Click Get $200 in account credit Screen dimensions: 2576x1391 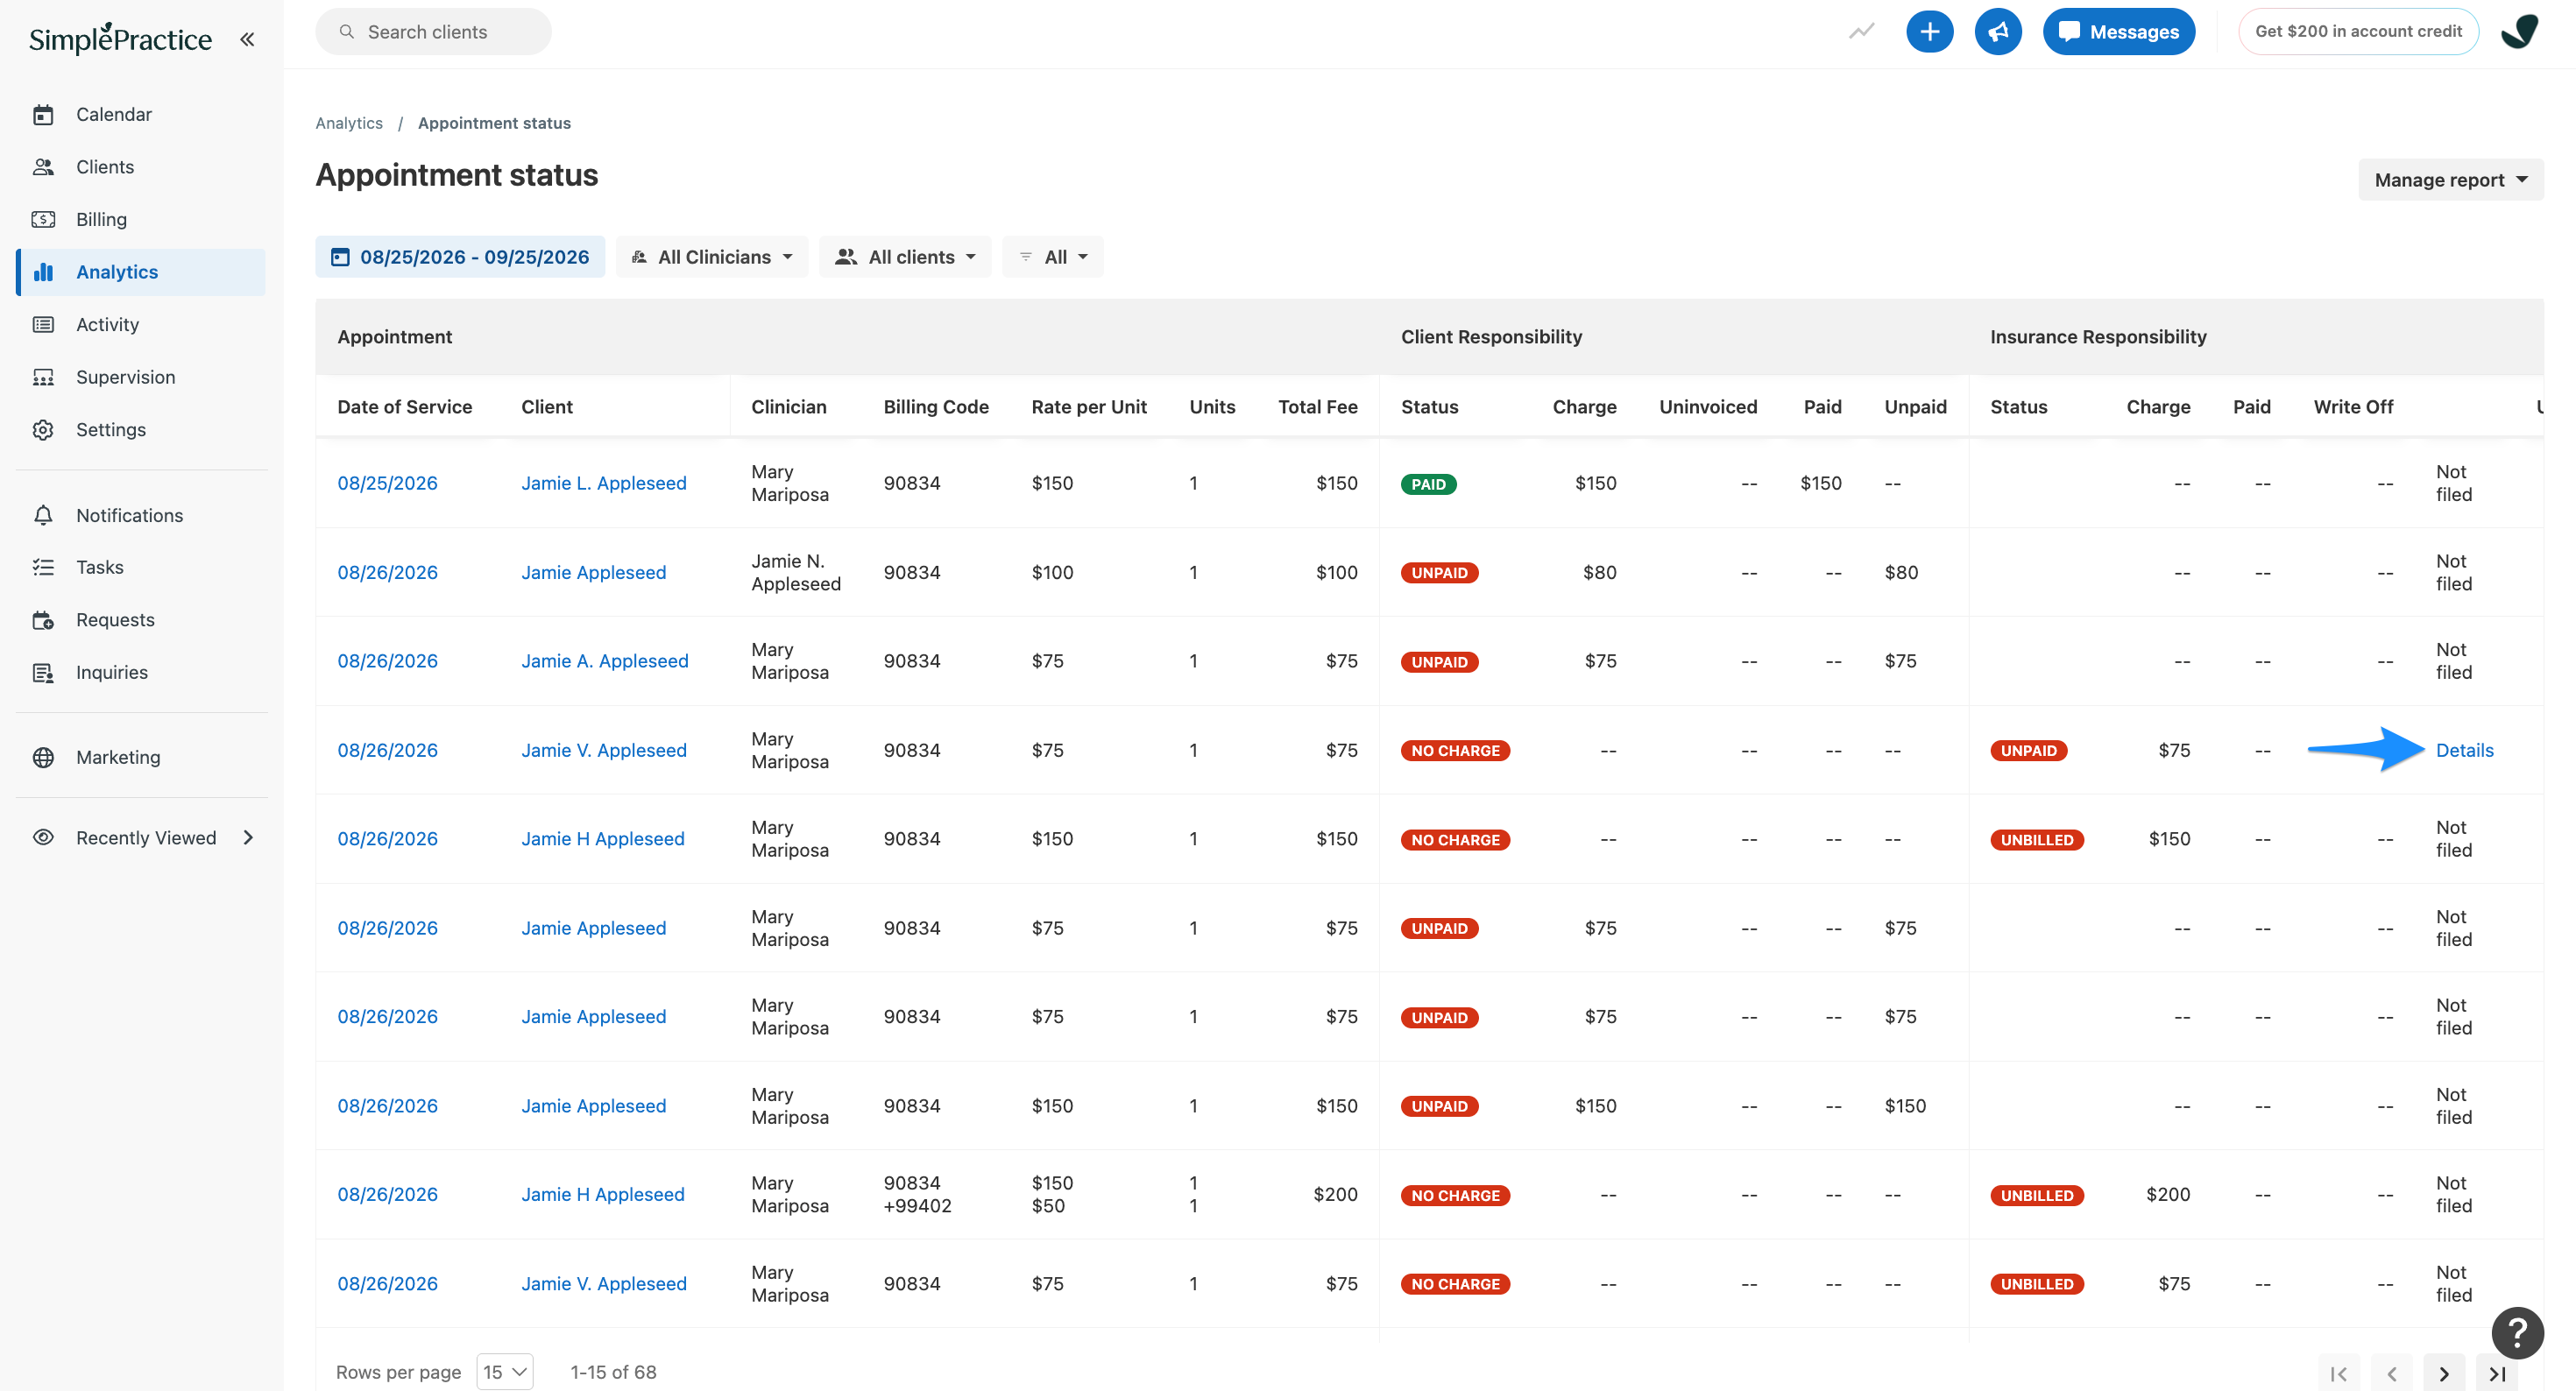(2357, 32)
